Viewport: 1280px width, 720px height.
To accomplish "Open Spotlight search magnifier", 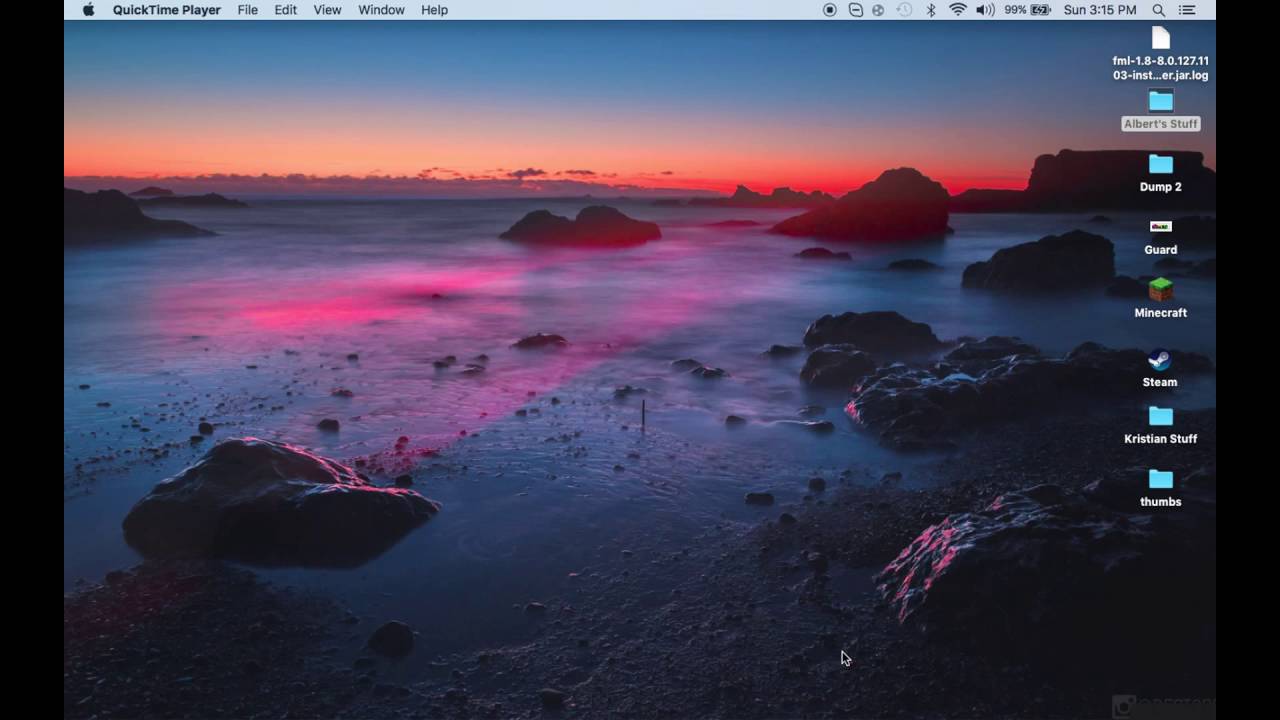I will point(1159,10).
